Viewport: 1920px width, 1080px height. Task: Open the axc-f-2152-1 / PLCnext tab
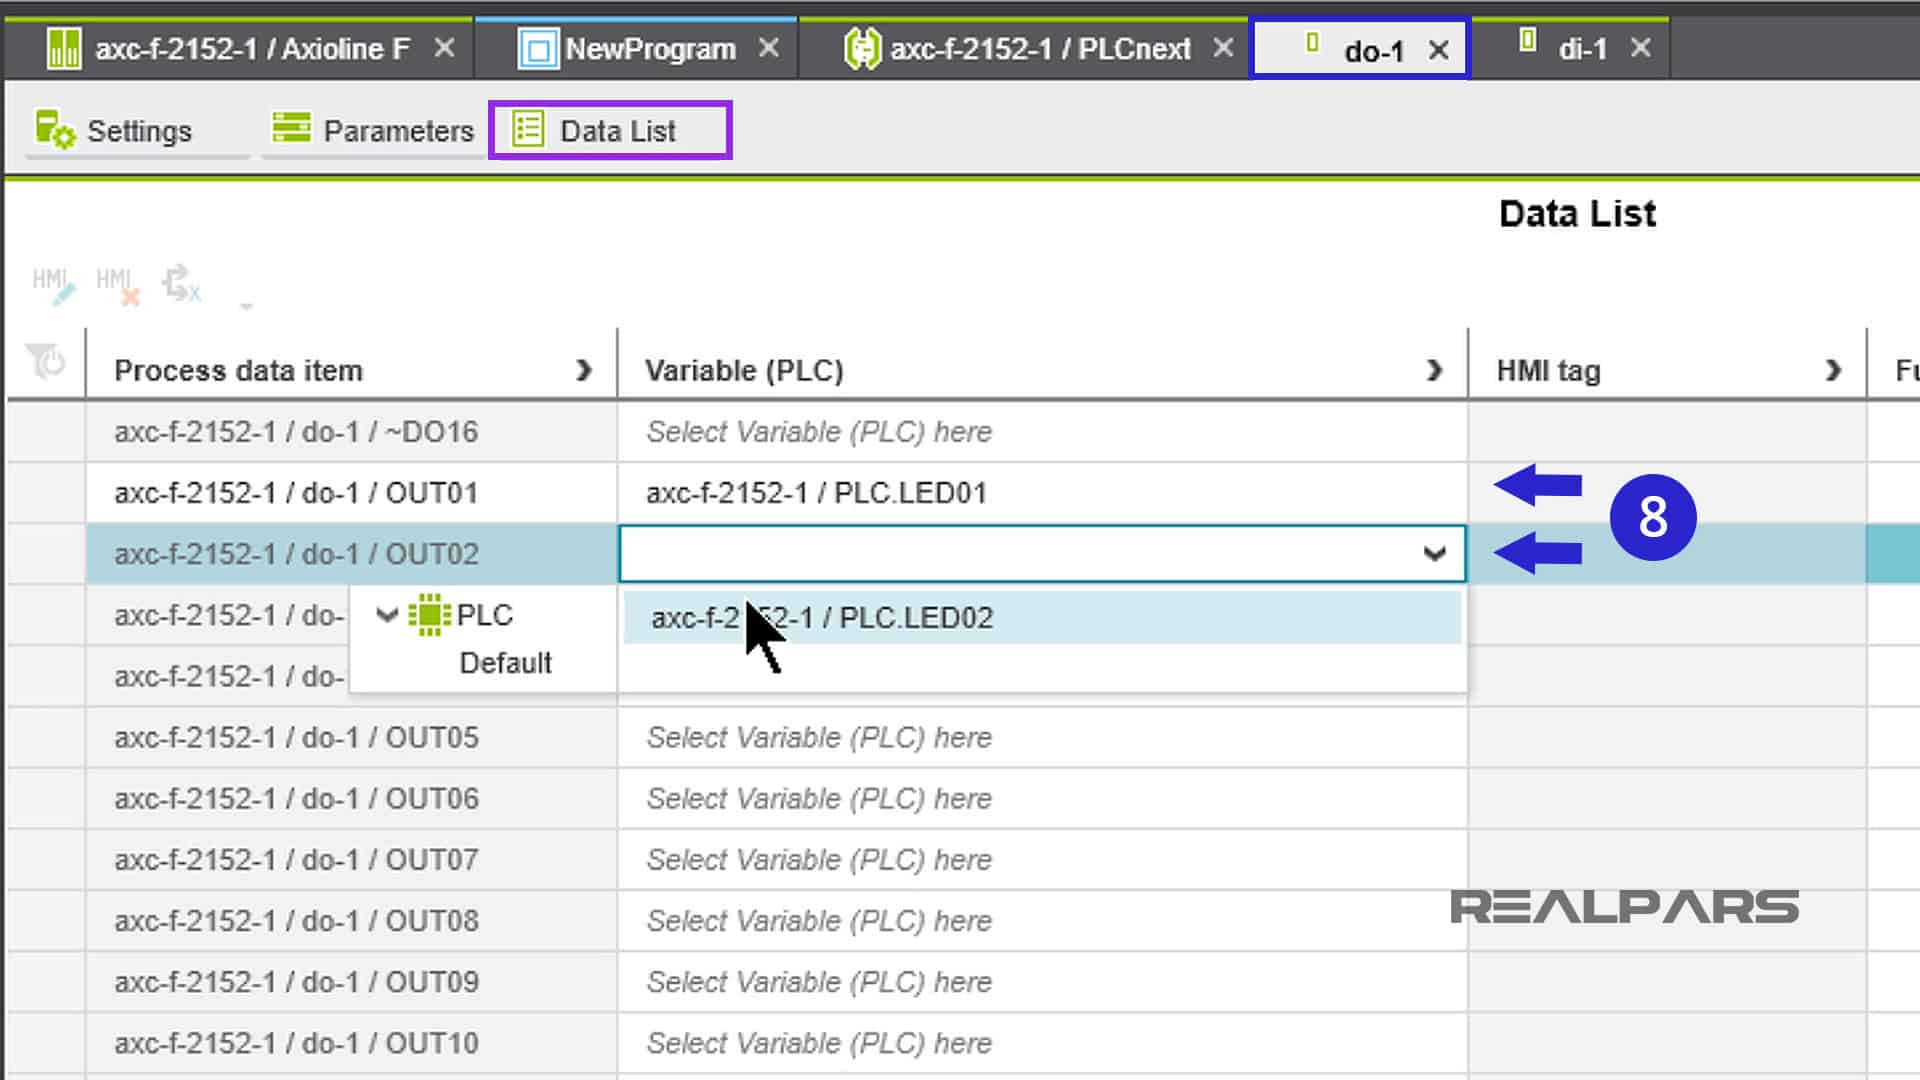tap(1024, 48)
